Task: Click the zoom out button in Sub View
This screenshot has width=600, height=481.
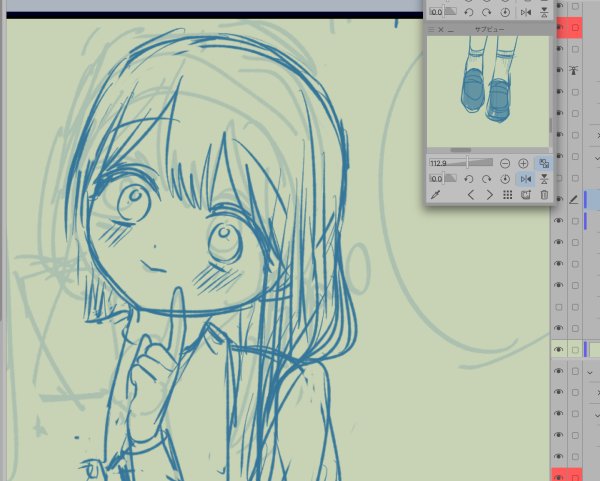Action: tap(505, 162)
